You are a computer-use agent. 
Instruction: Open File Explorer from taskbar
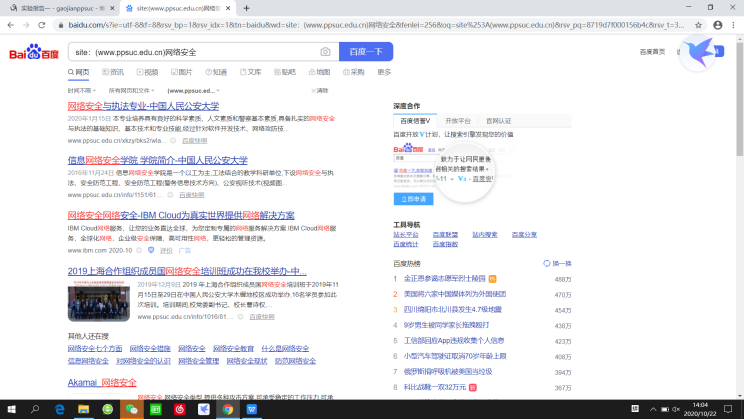pos(84,409)
